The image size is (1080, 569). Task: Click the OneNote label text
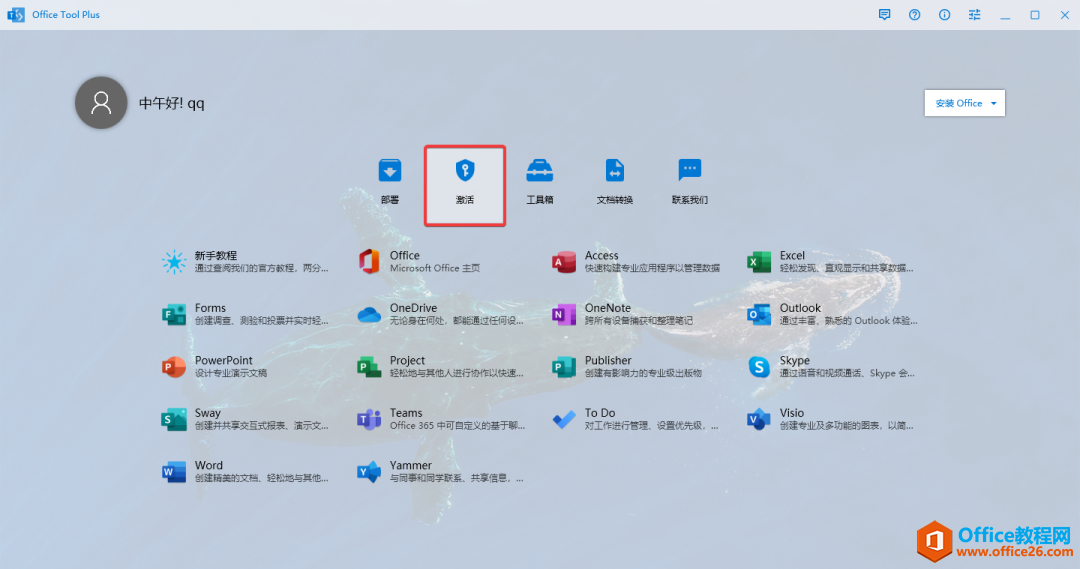point(608,308)
